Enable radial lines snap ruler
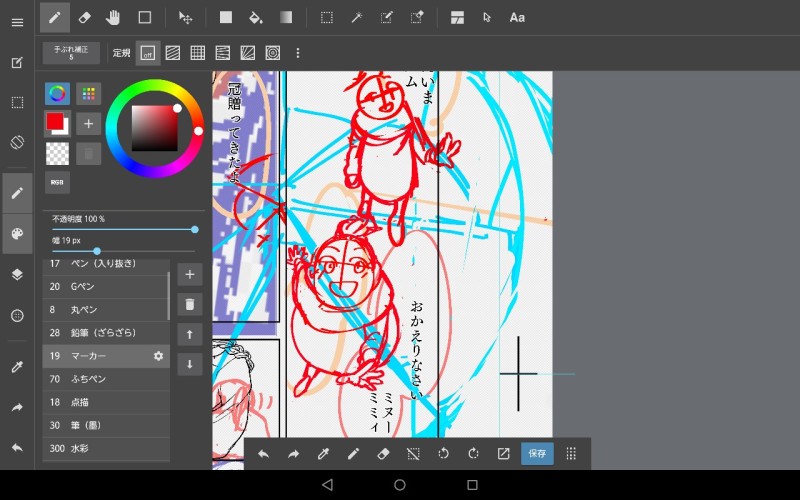This screenshot has width=800, height=500. (248, 53)
